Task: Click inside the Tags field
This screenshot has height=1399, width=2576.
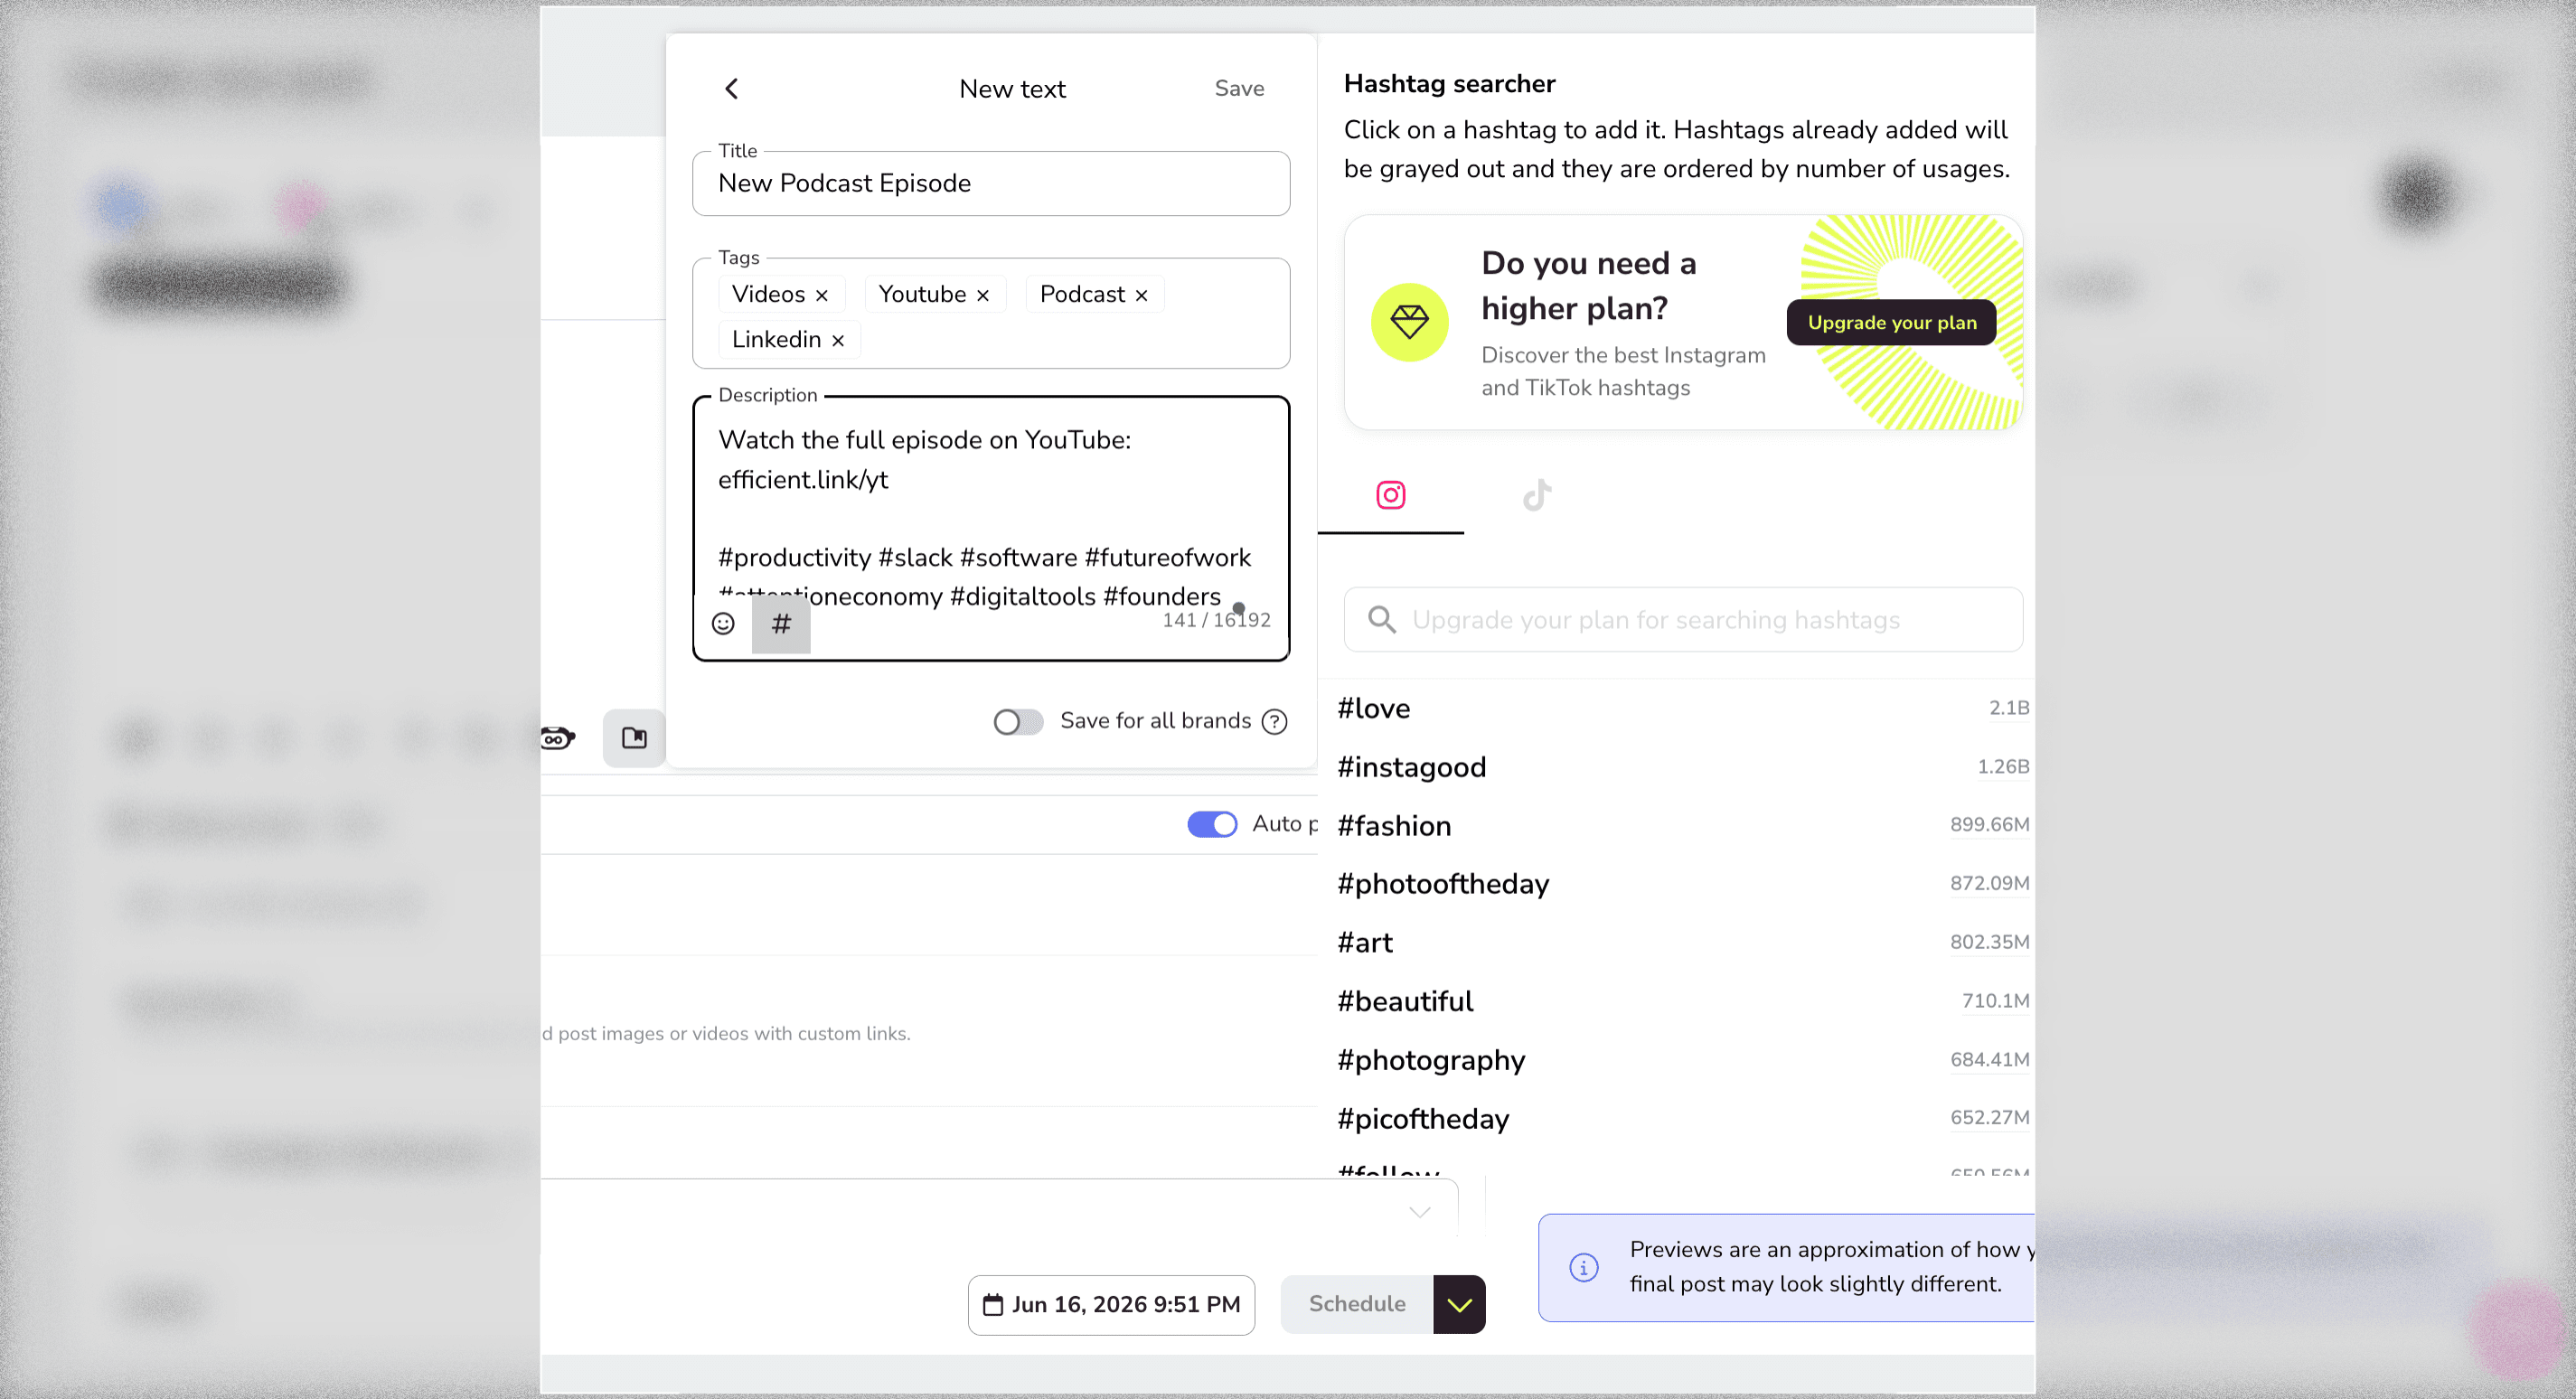Action: 991,314
